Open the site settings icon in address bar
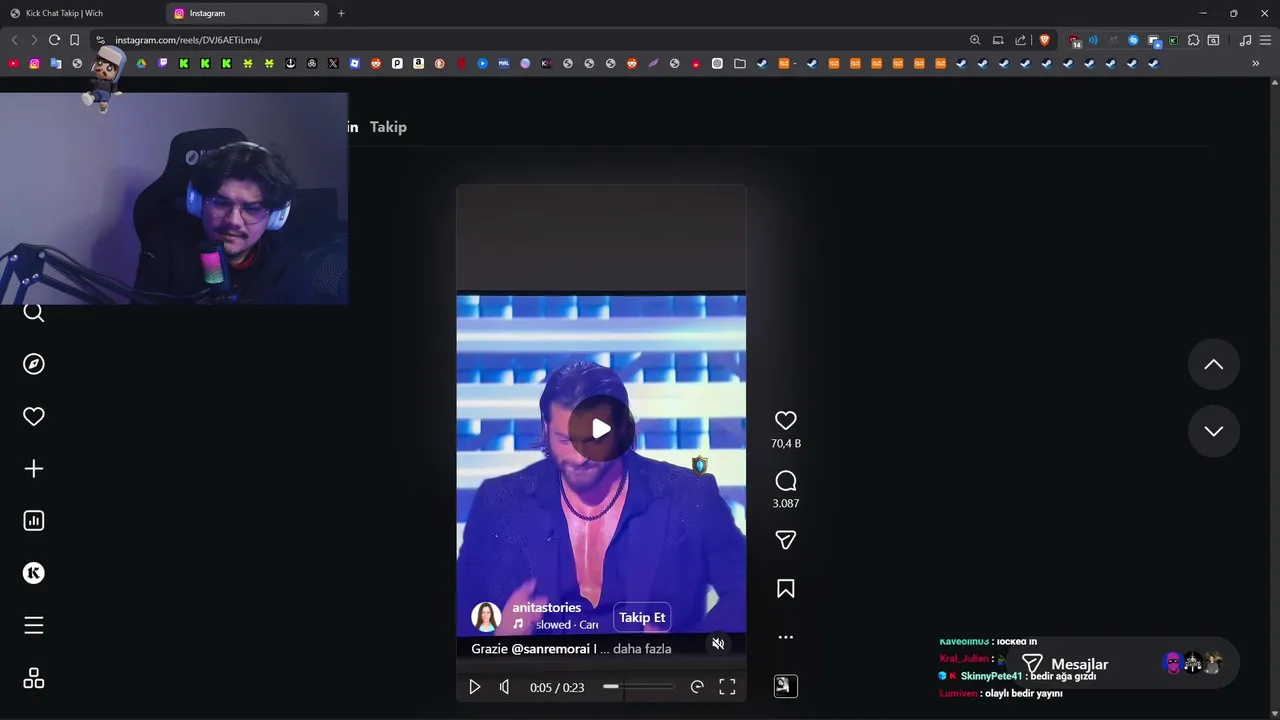 coord(100,40)
